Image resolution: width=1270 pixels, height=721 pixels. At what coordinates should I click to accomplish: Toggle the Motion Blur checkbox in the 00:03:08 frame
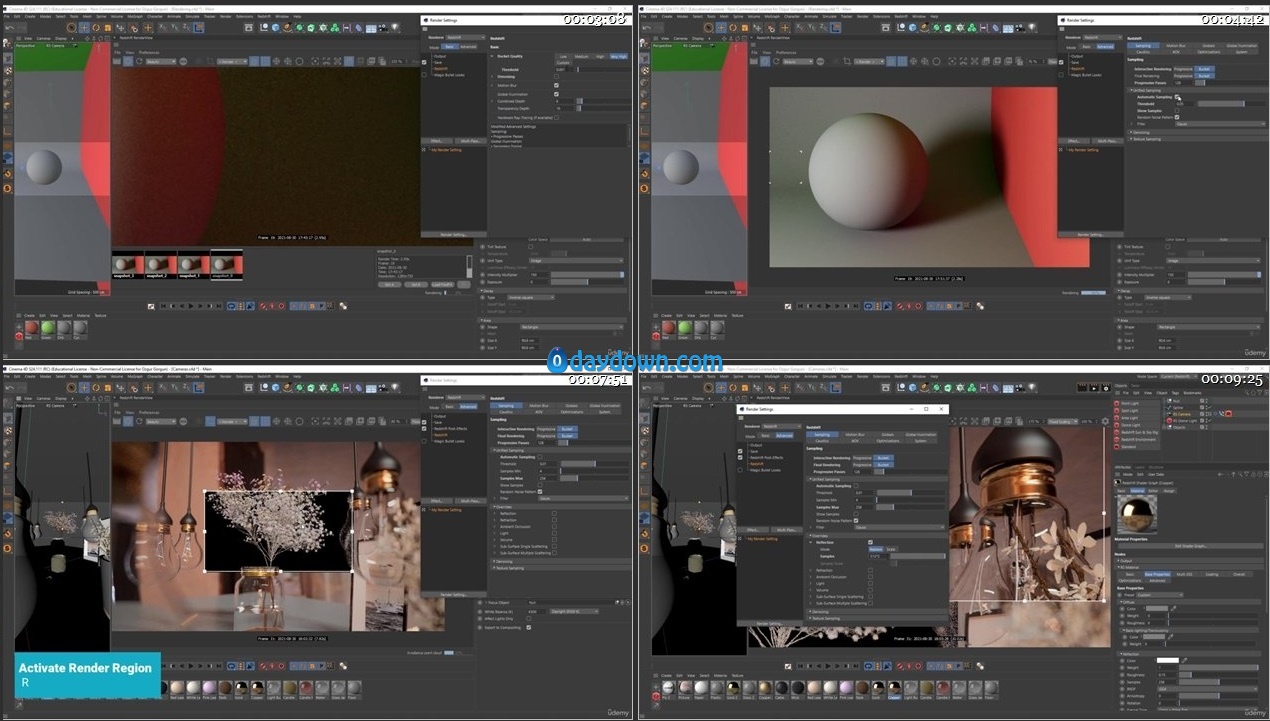(556, 86)
